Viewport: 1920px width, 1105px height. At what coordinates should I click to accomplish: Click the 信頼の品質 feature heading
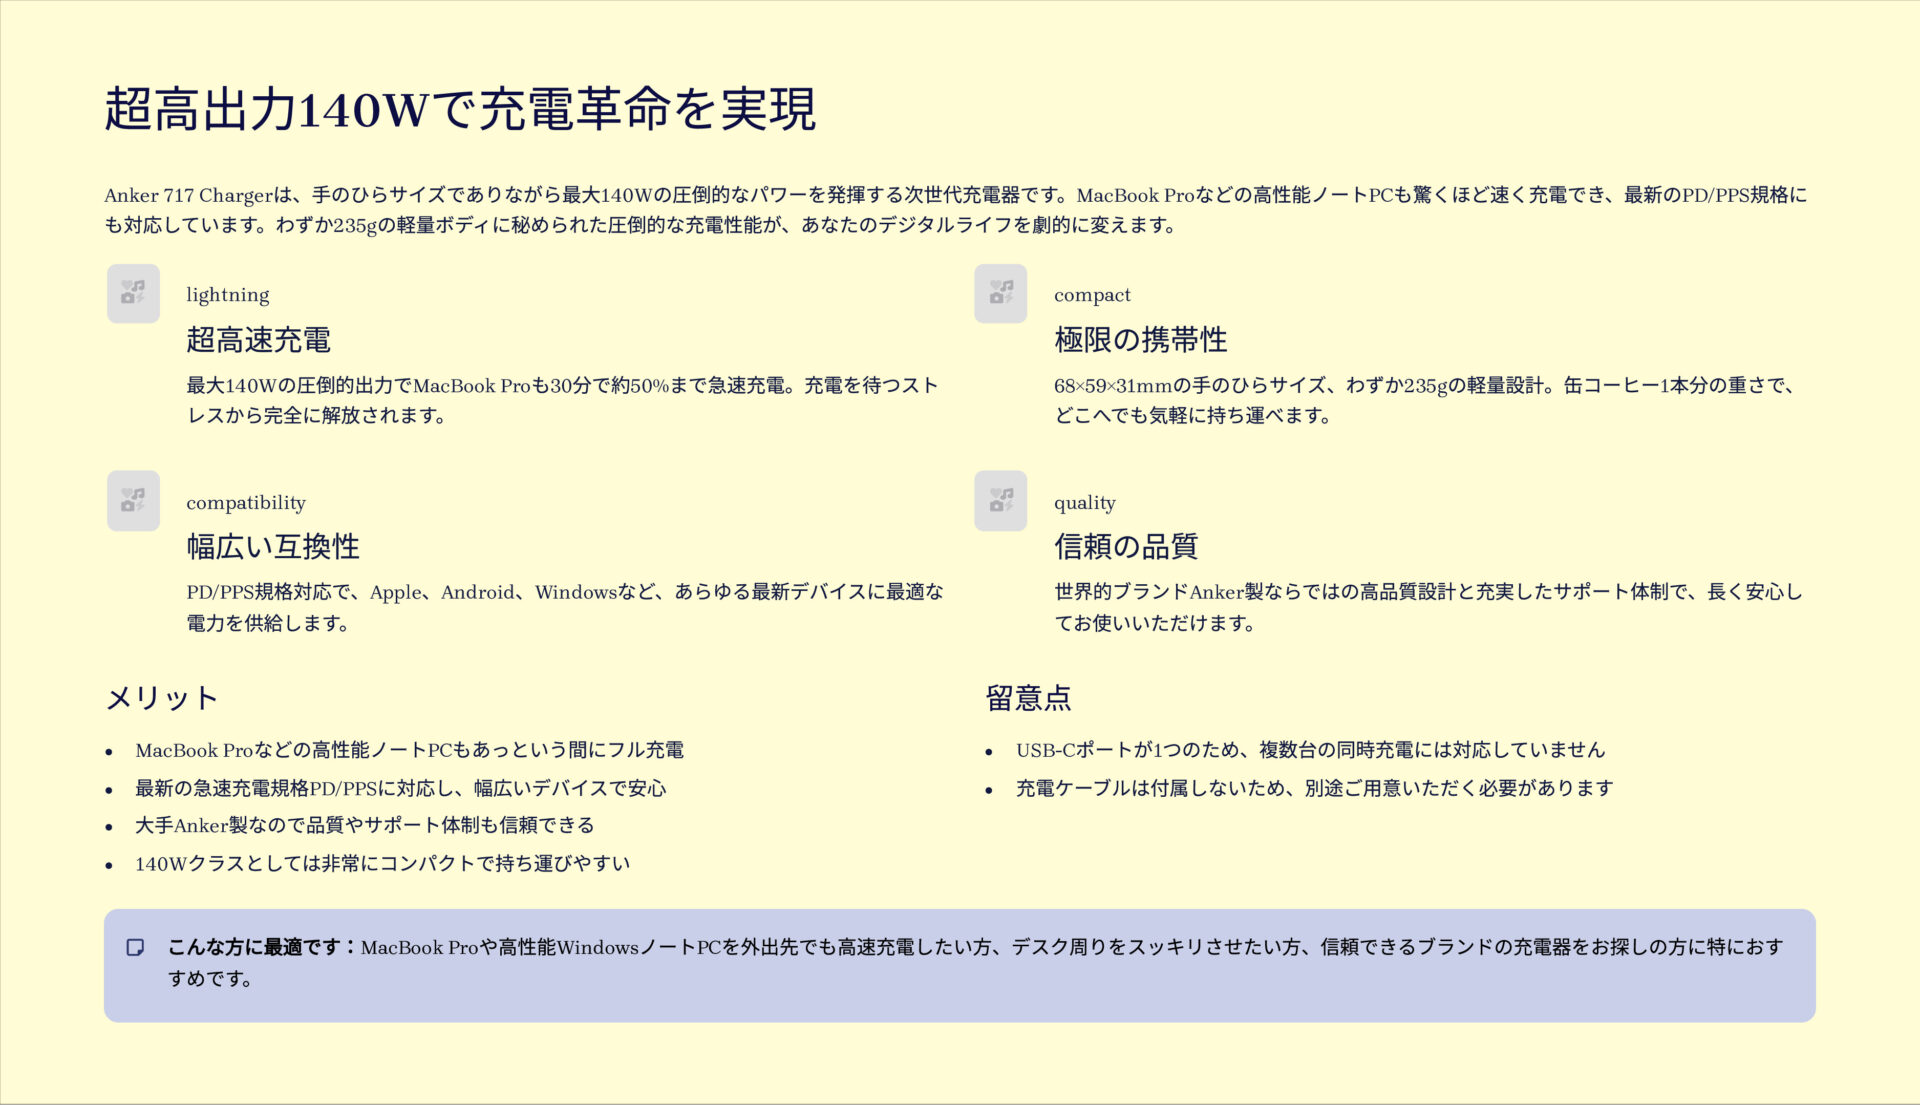pyautogui.click(x=1125, y=547)
